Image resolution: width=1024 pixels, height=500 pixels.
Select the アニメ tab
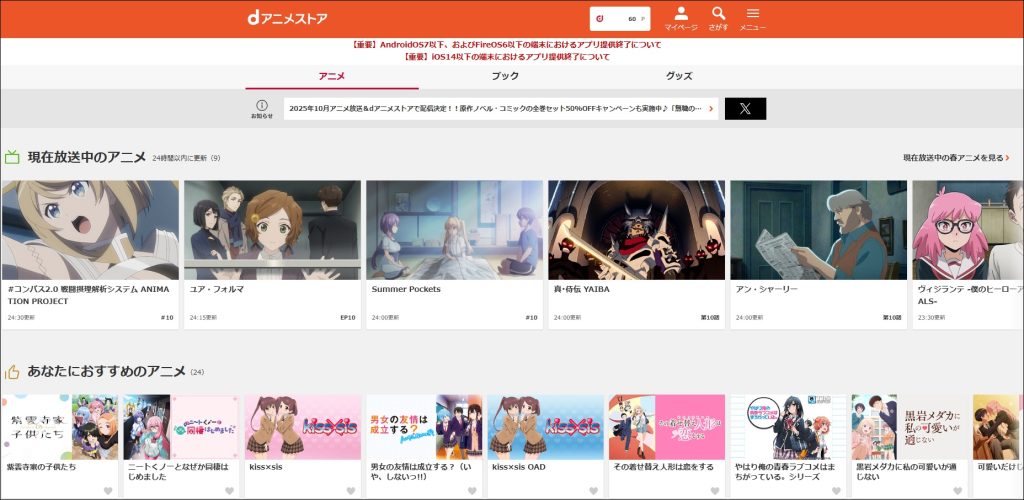(332, 76)
